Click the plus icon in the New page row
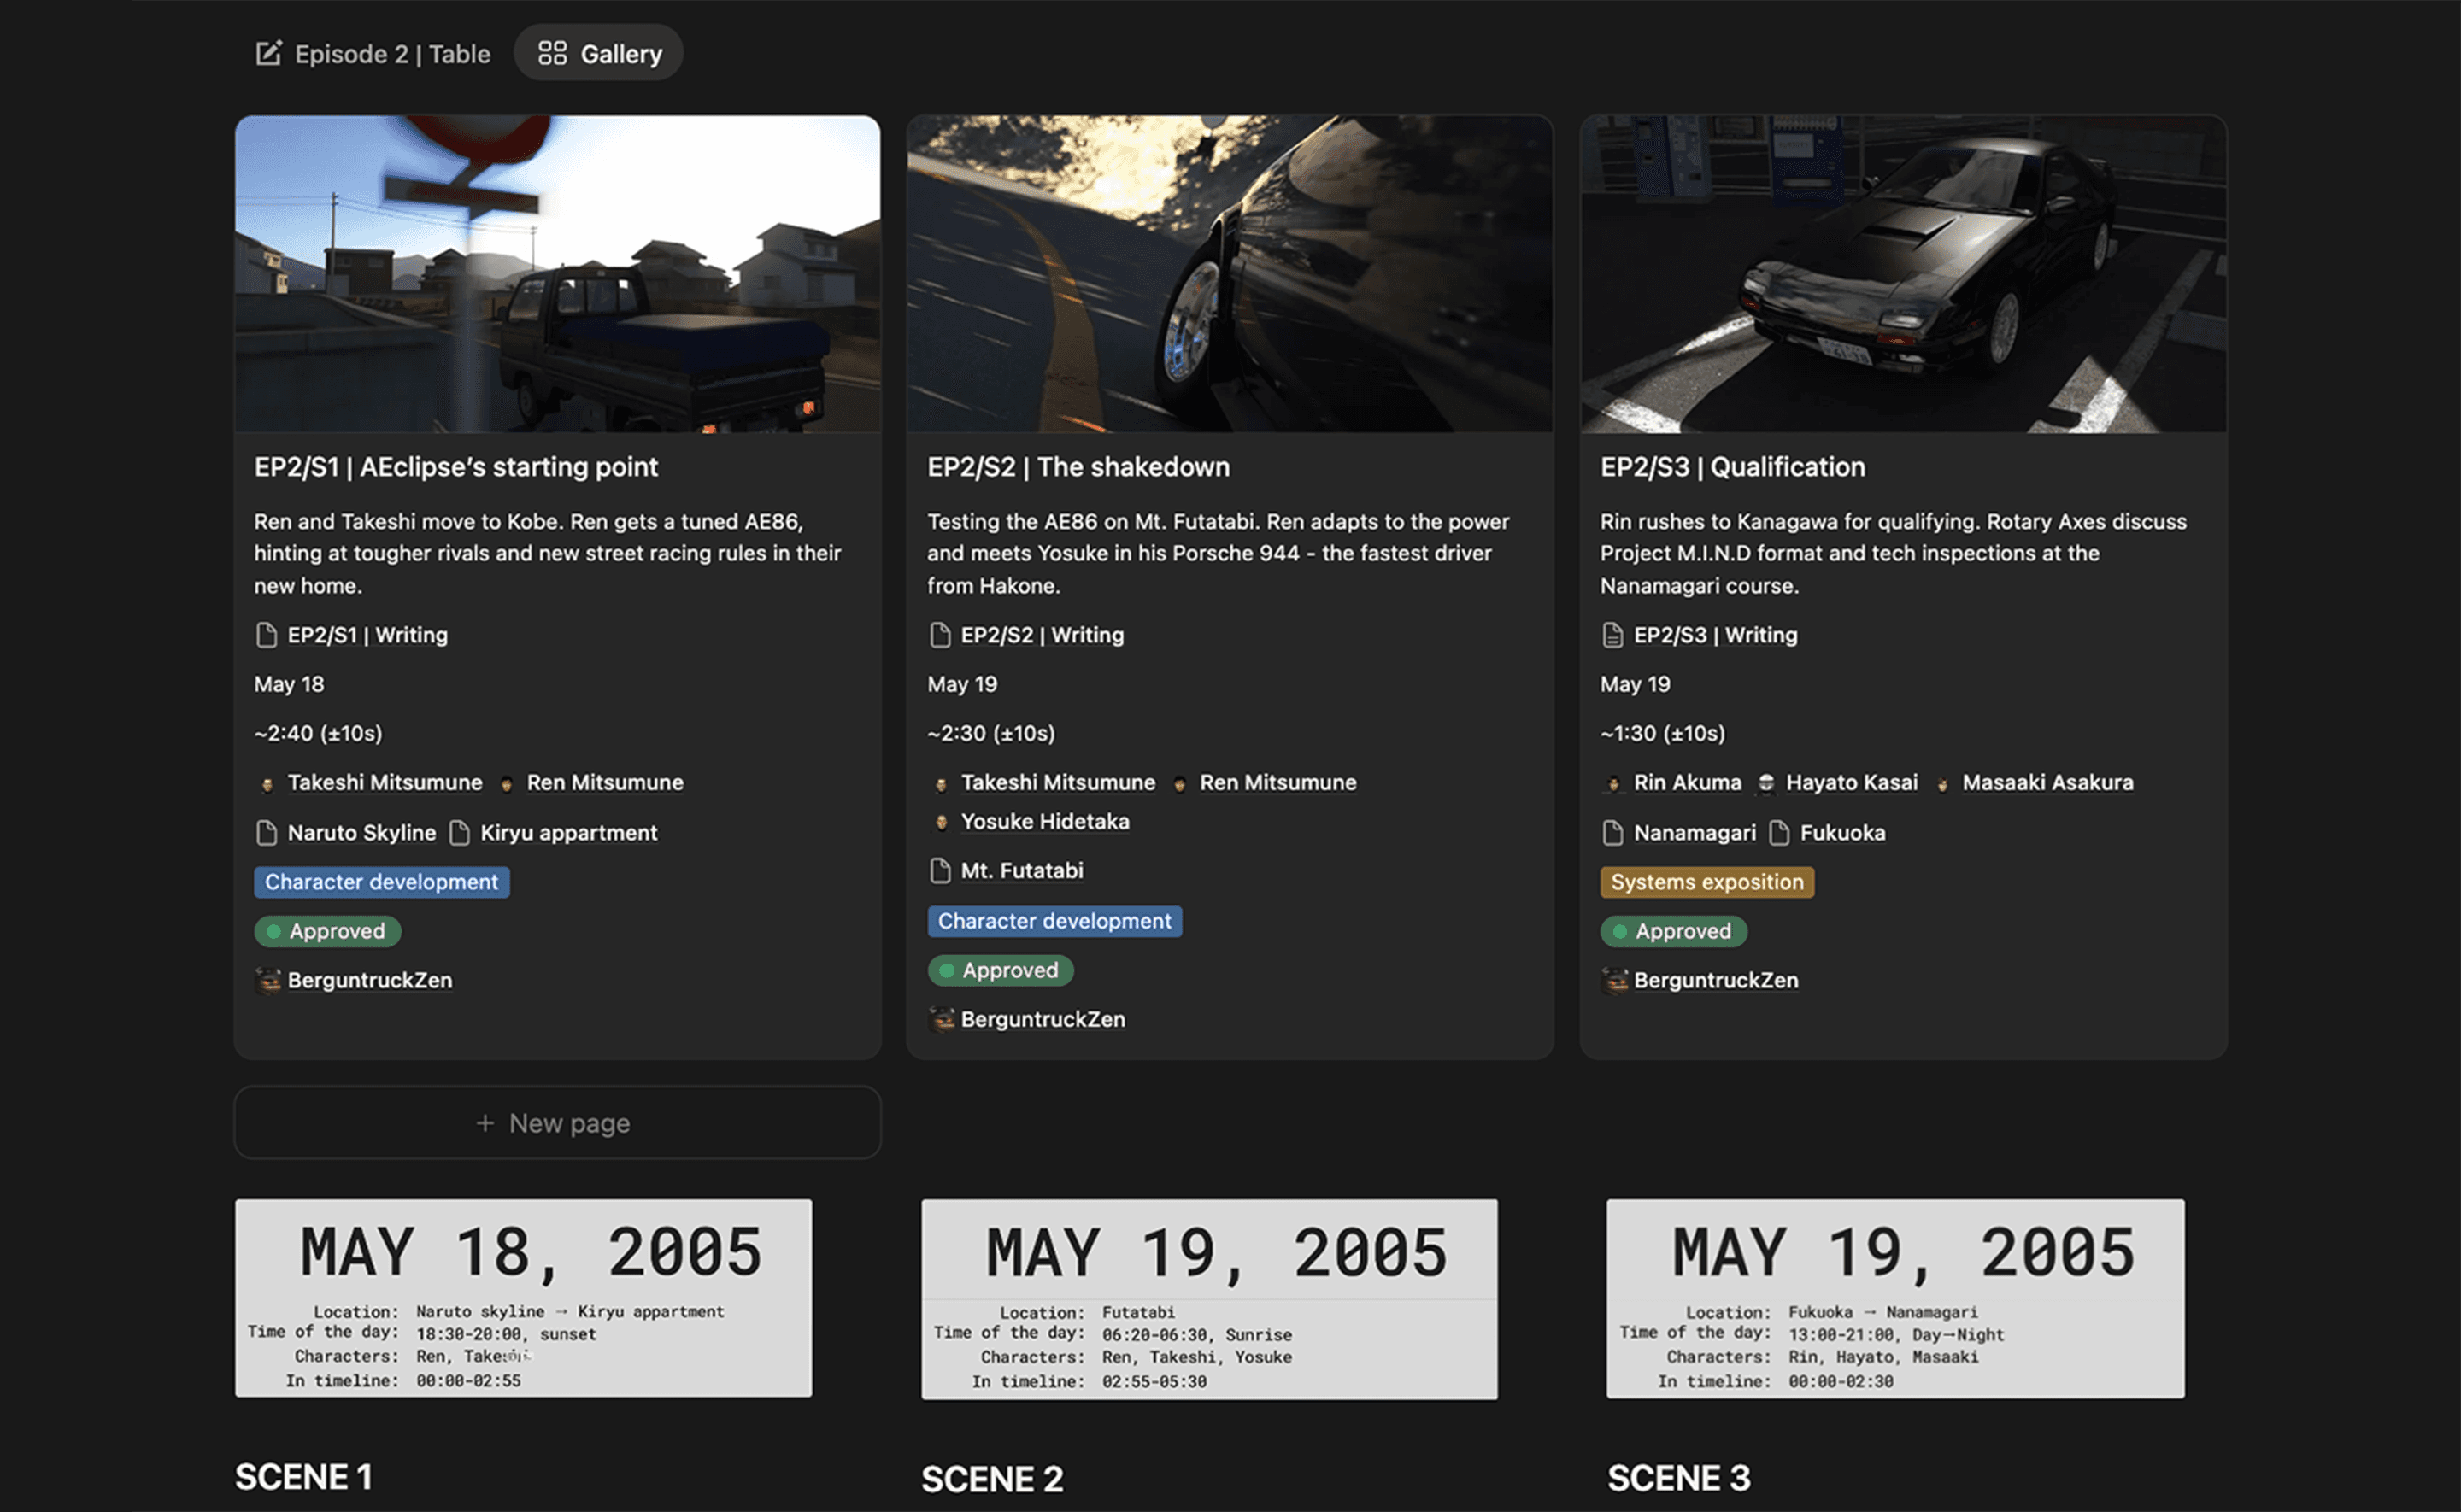The width and height of the screenshot is (2461, 1512). [485, 1123]
